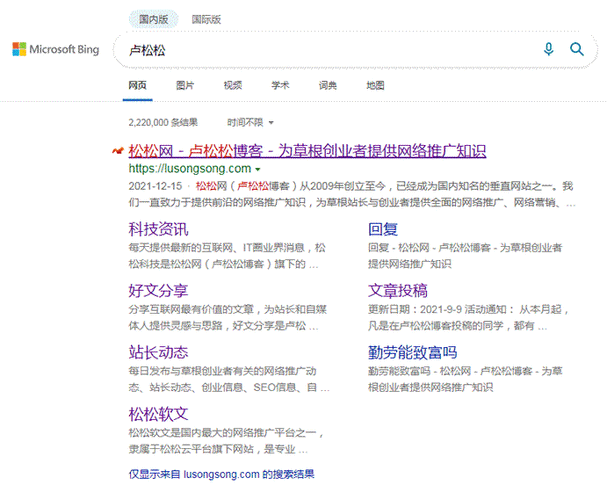Select the 图片 tab
The width and height of the screenshot is (607, 500).
(x=185, y=85)
